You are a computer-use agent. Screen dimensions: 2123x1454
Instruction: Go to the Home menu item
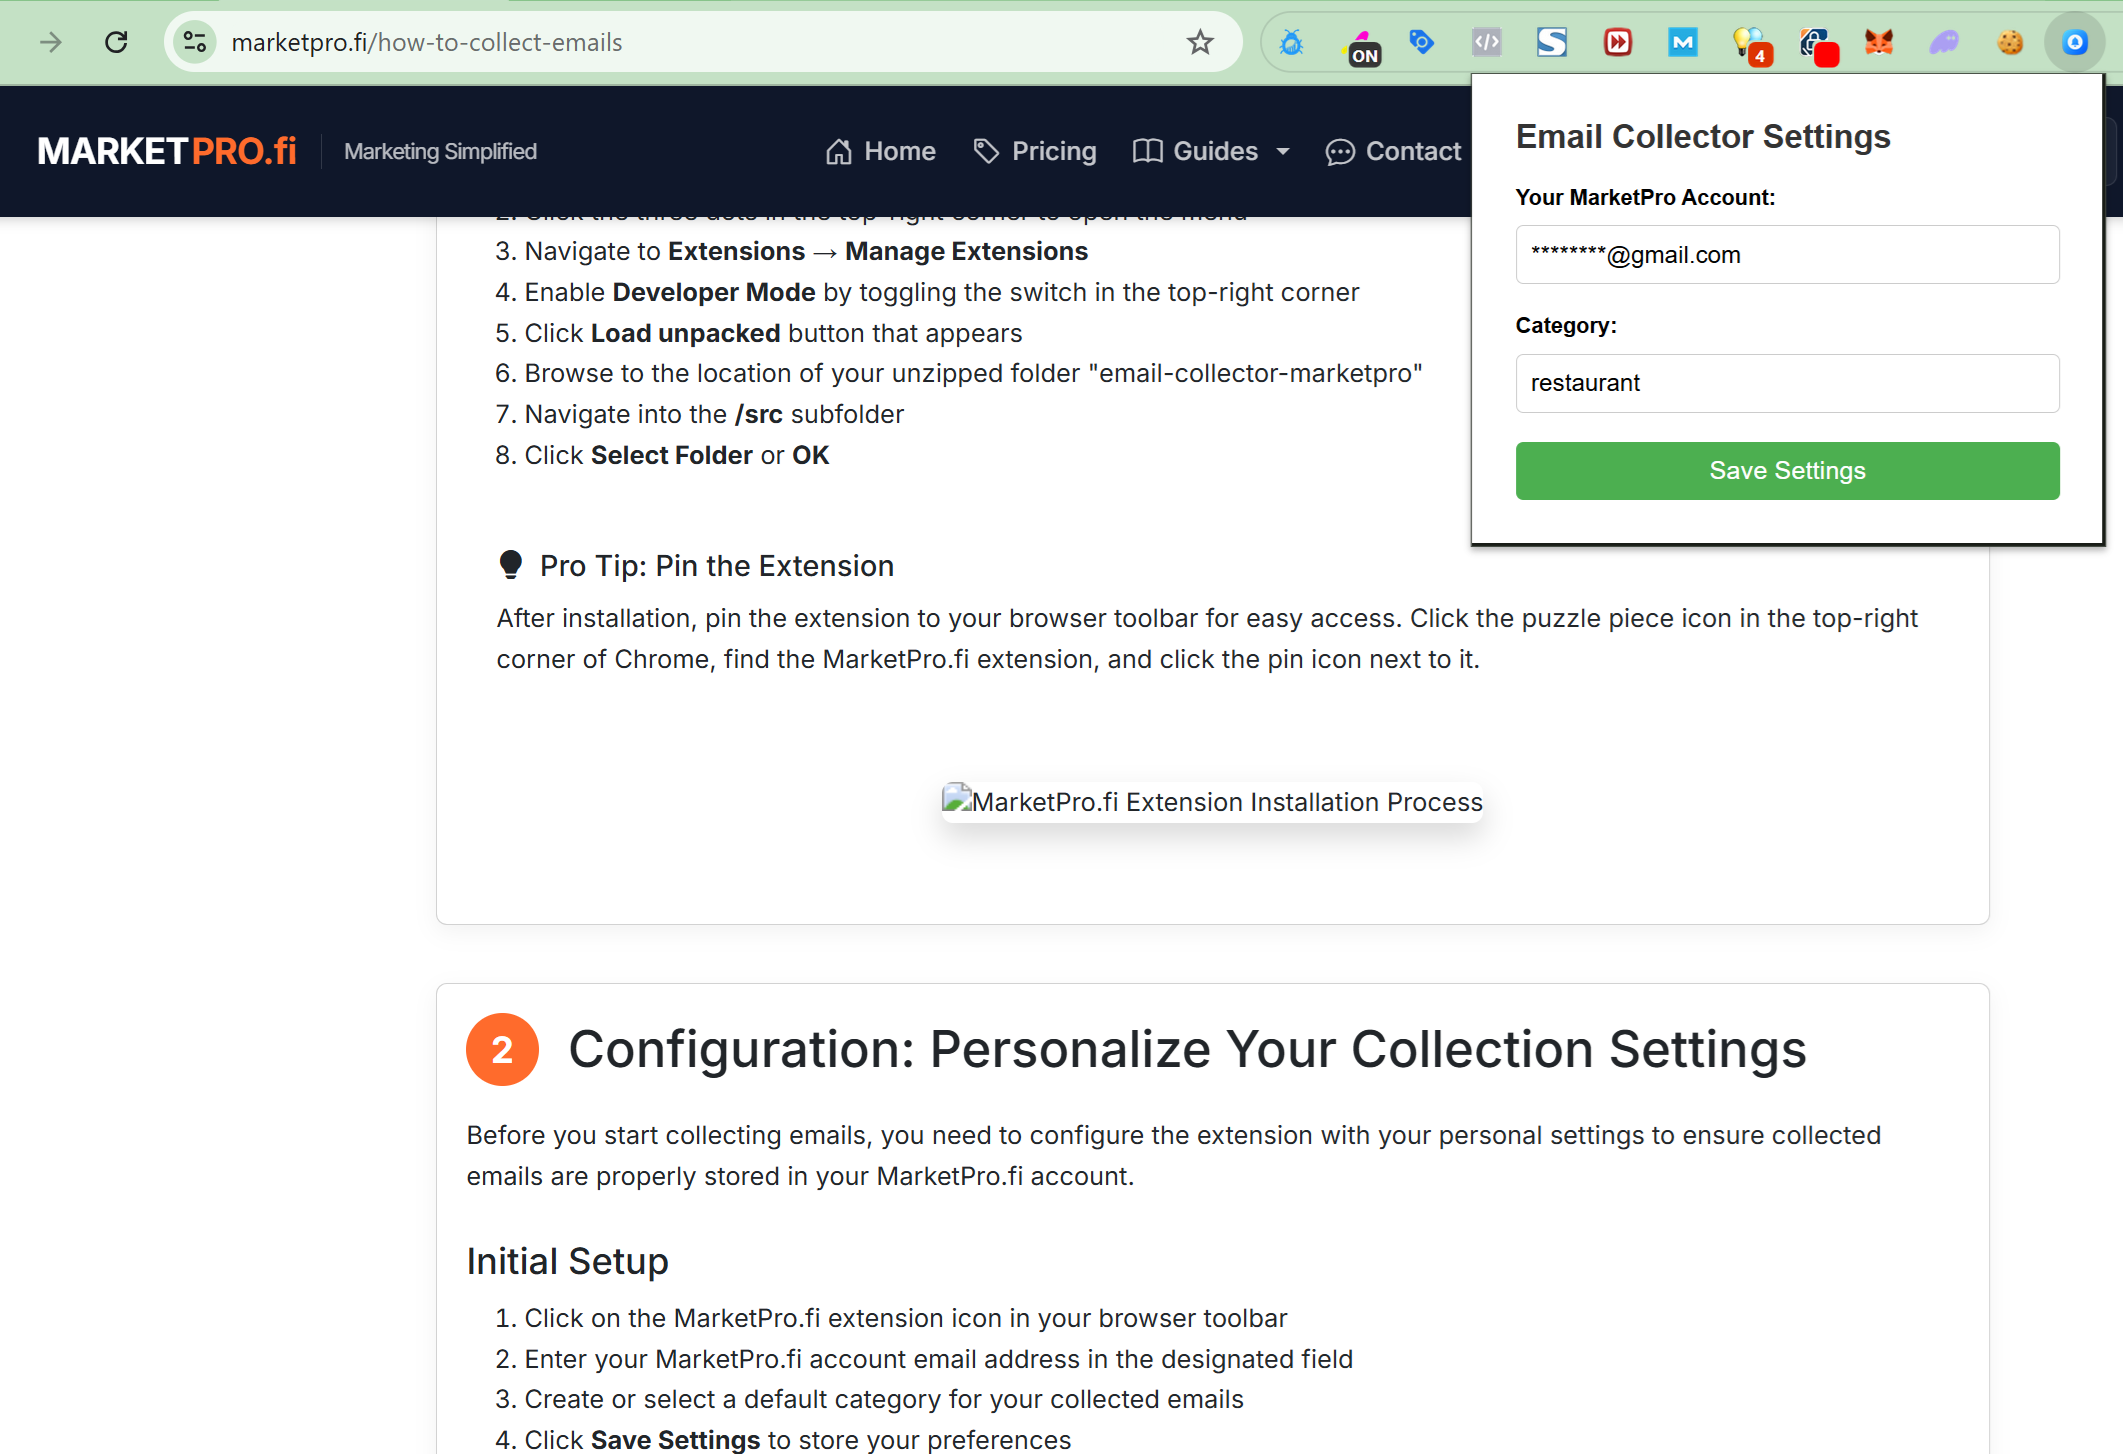tap(880, 151)
